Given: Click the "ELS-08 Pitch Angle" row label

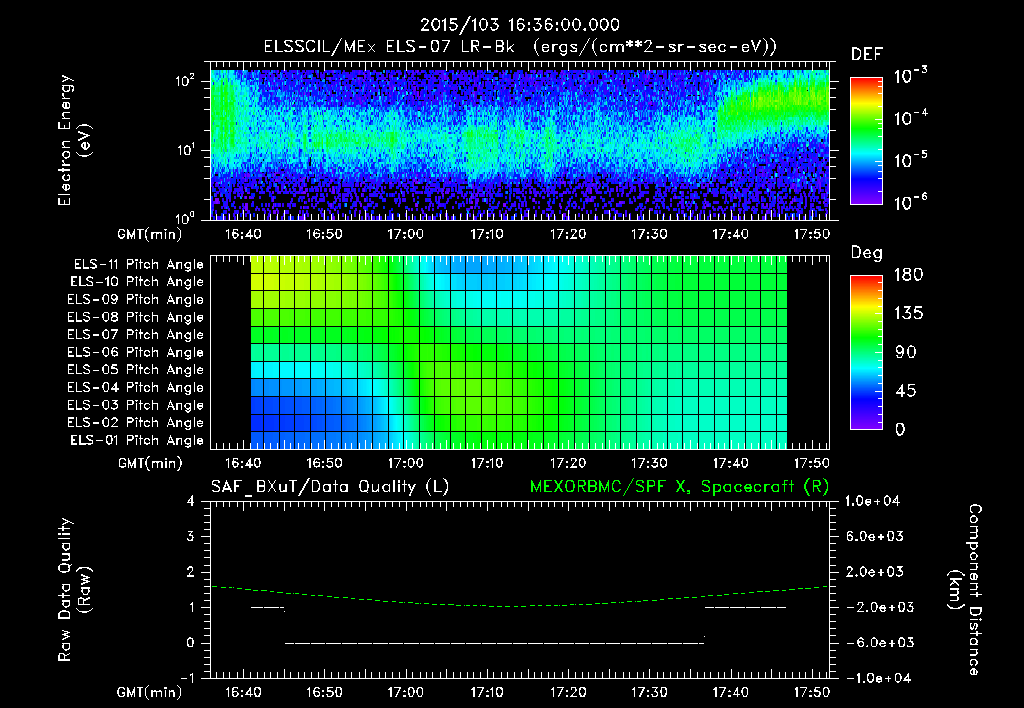Looking at the screenshot, I should tap(135, 317).
